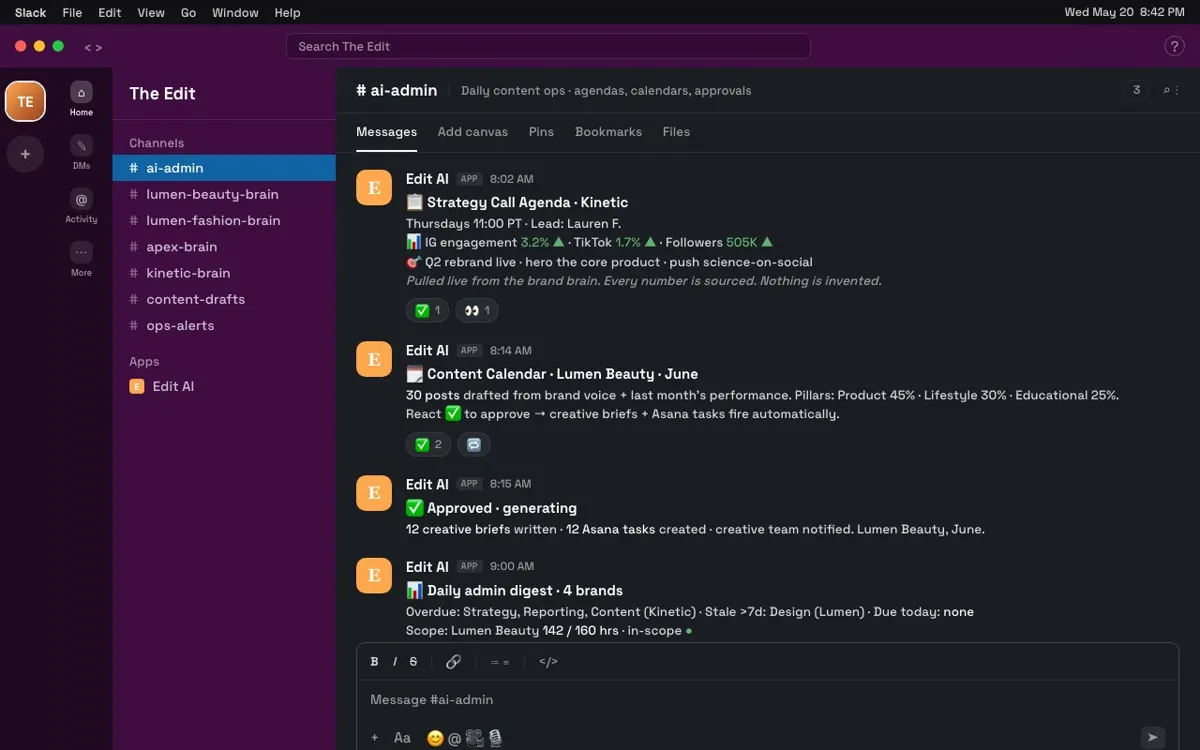Image resolution: width=1200 pixels, height=750 pixels.
Task: Click the Wed May 20 clock
Action: point(1124,13)
